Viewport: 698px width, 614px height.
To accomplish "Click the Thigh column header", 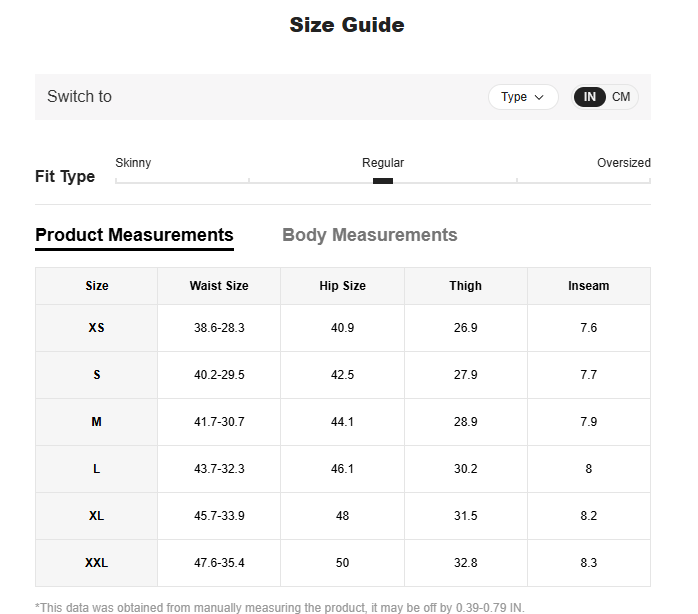I will 465,286.
